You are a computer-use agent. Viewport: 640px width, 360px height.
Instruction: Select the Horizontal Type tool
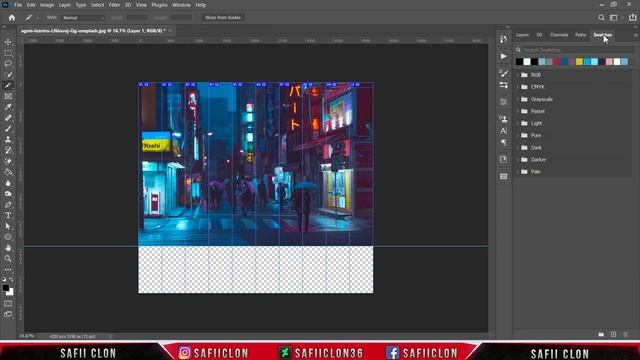[8, 215]
